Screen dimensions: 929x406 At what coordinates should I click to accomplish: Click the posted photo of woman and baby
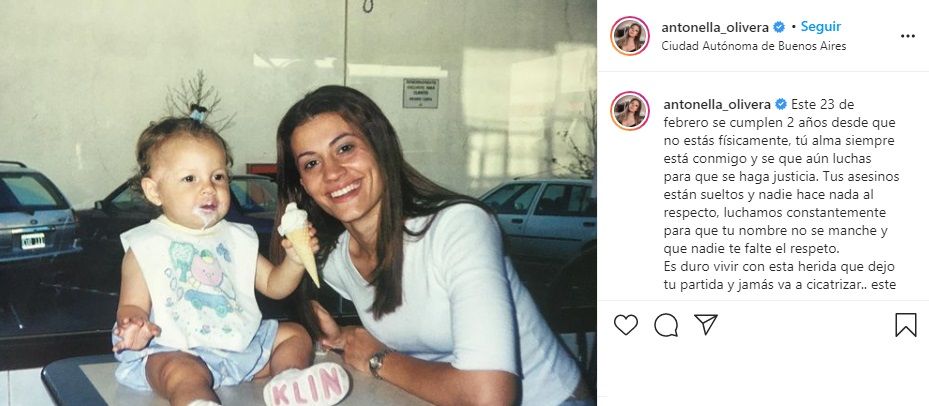(298, 203)
